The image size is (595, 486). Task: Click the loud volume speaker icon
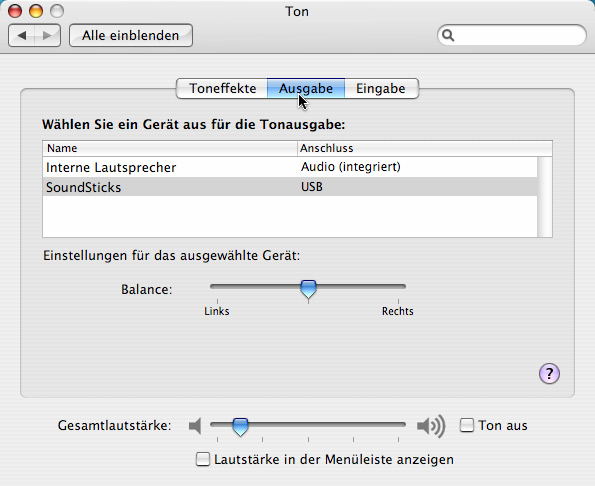431,426
